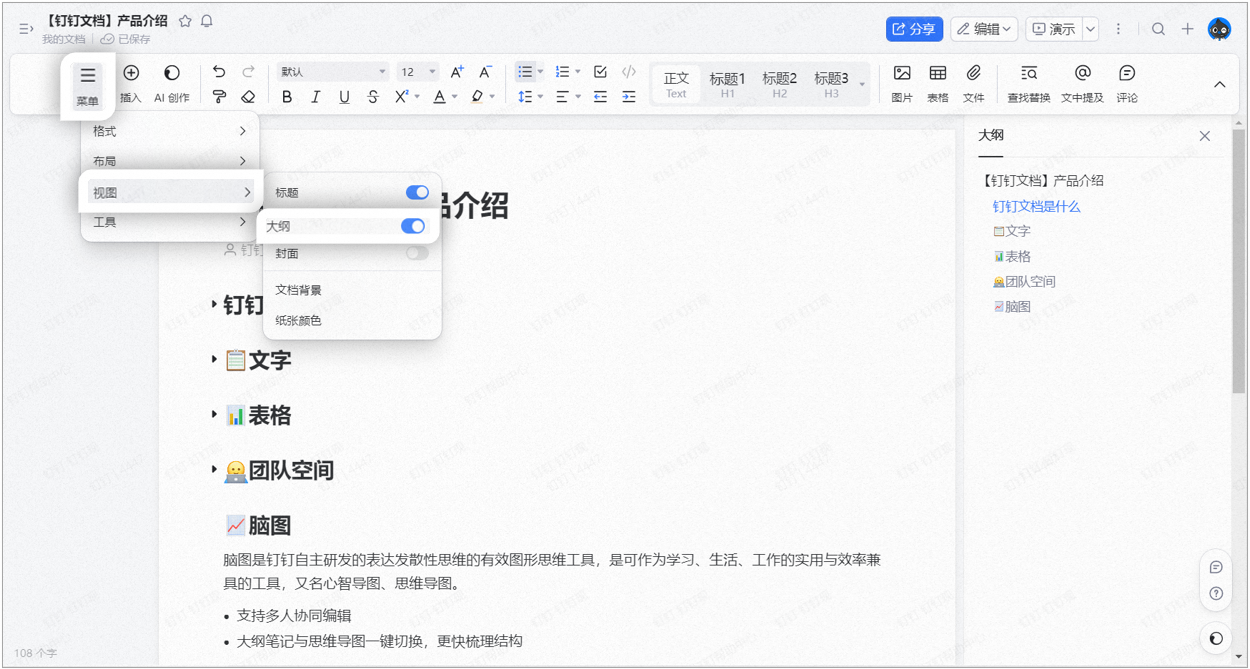Collapse the 文字 heading section
1250x669 pixels.
214,359
